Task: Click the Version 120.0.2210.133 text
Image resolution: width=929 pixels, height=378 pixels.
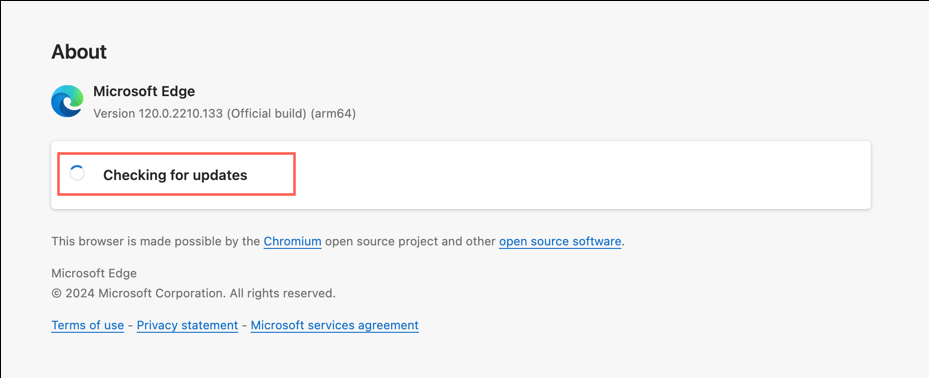Action: [225, 113]
